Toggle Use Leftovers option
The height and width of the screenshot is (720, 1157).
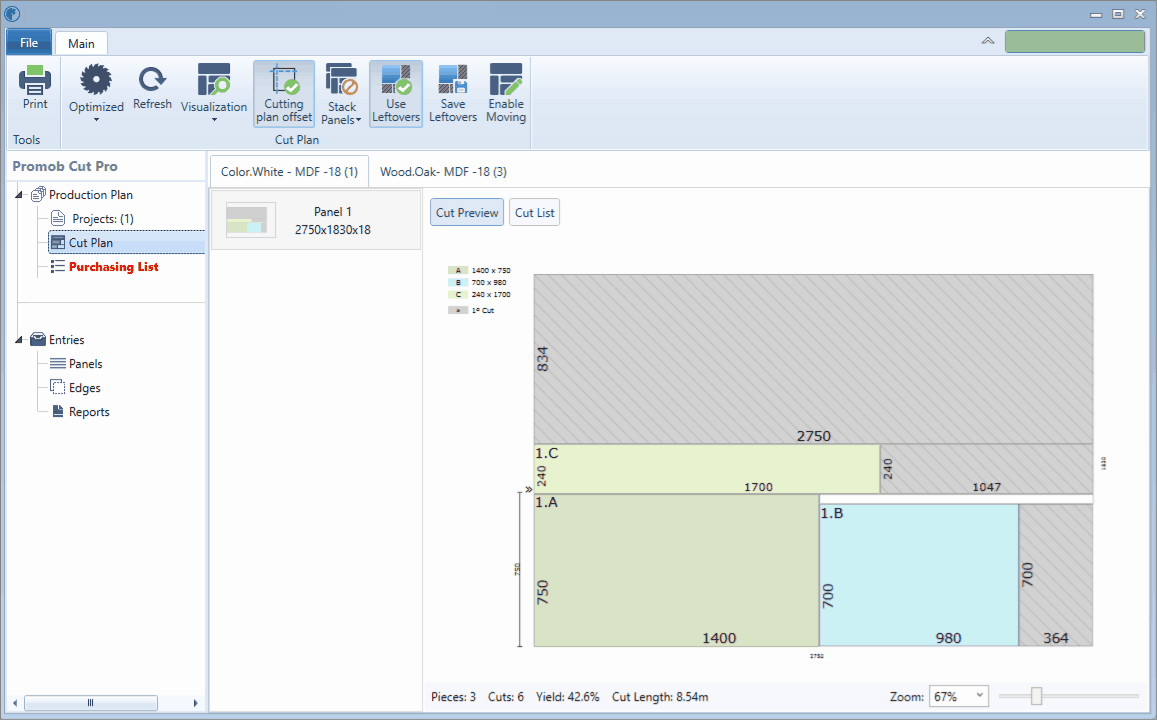396,94
